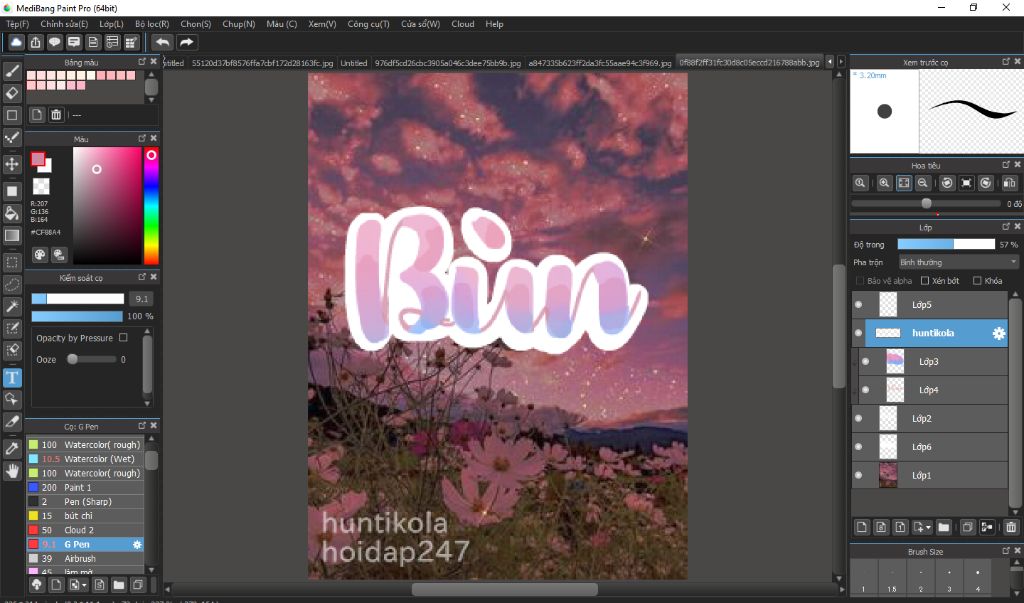Click the transparent color swatch
The height and width of the screenshot is (603, 1024).
click(41, 187)
